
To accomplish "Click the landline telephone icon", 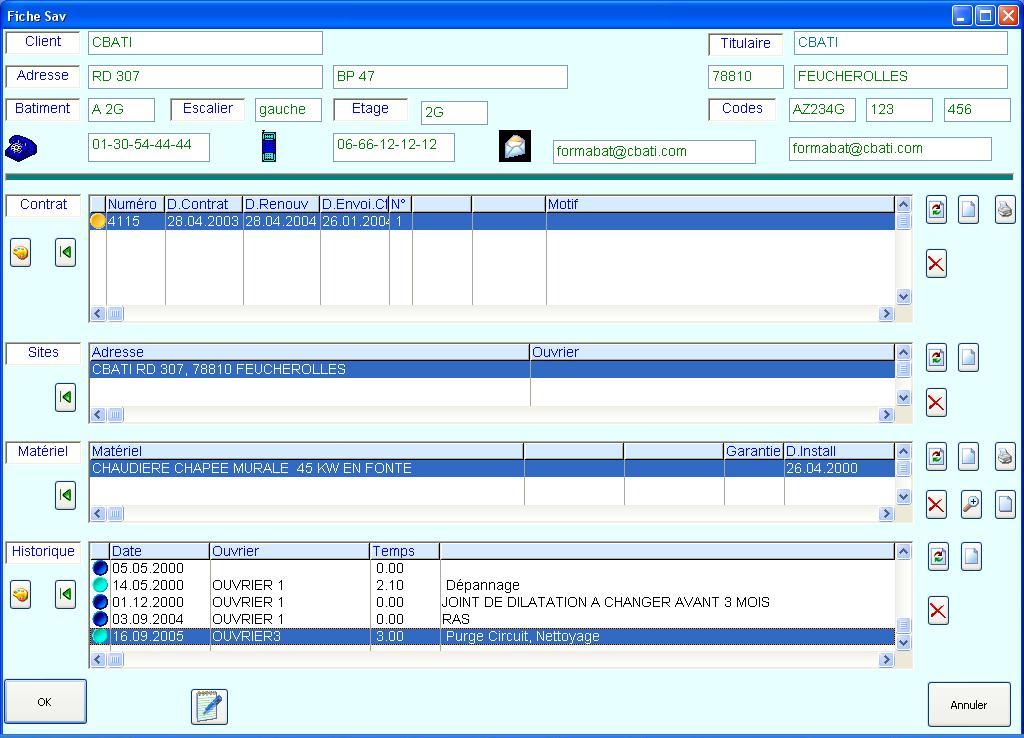I will click(x=21, y=148).
